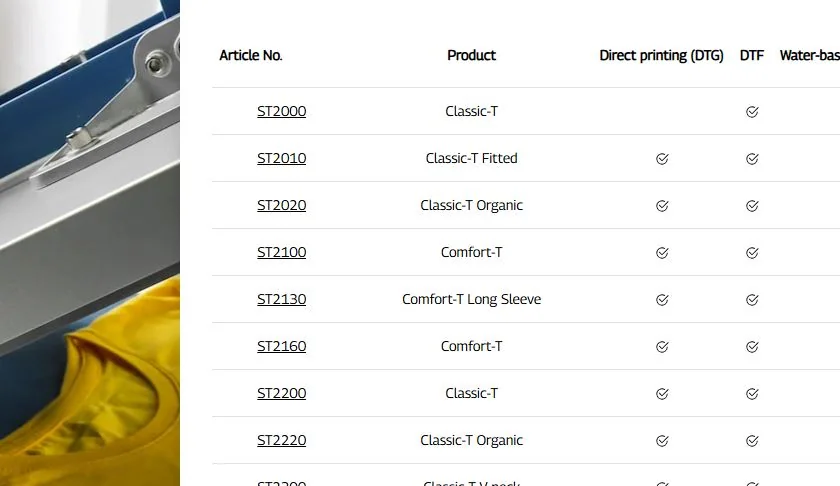Click DTF checkmark for Comfort-T Long Sleeve
The width and height of the screenshot is (840, 486).
[x=752, y=300]
